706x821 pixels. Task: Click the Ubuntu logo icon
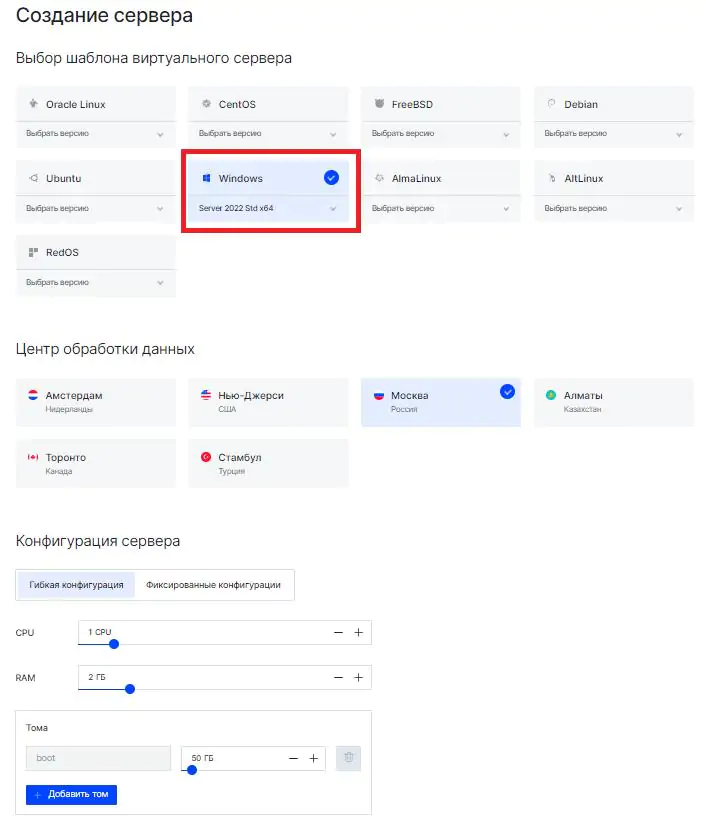tap(34, 178)
